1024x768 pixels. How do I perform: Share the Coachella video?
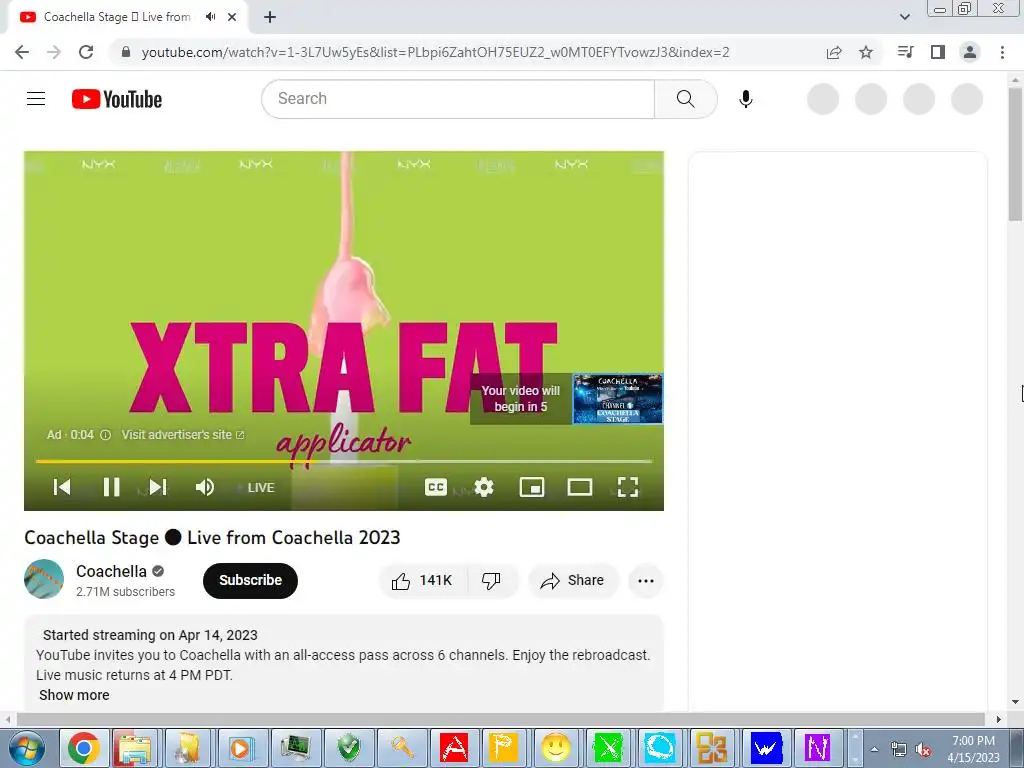pos(572,581)
